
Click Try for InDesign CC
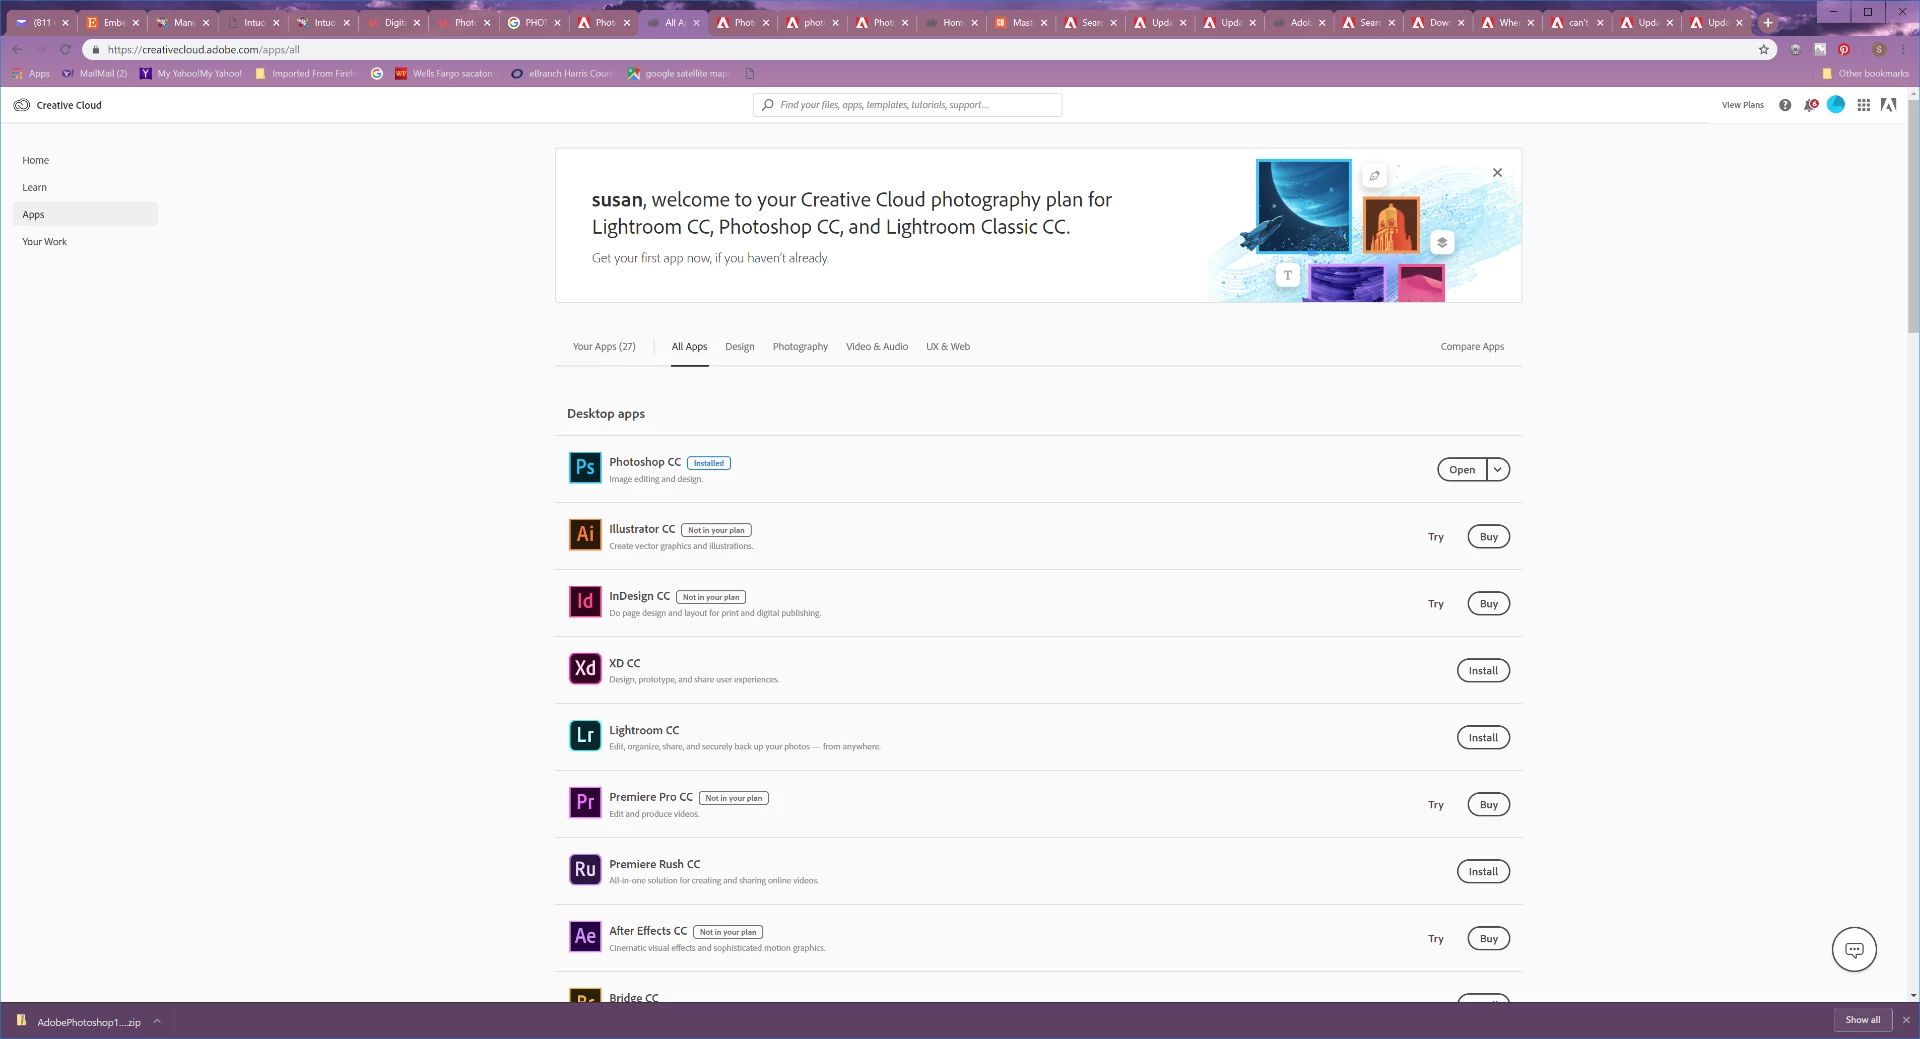pyautogui.click(x=1436, y=604)
